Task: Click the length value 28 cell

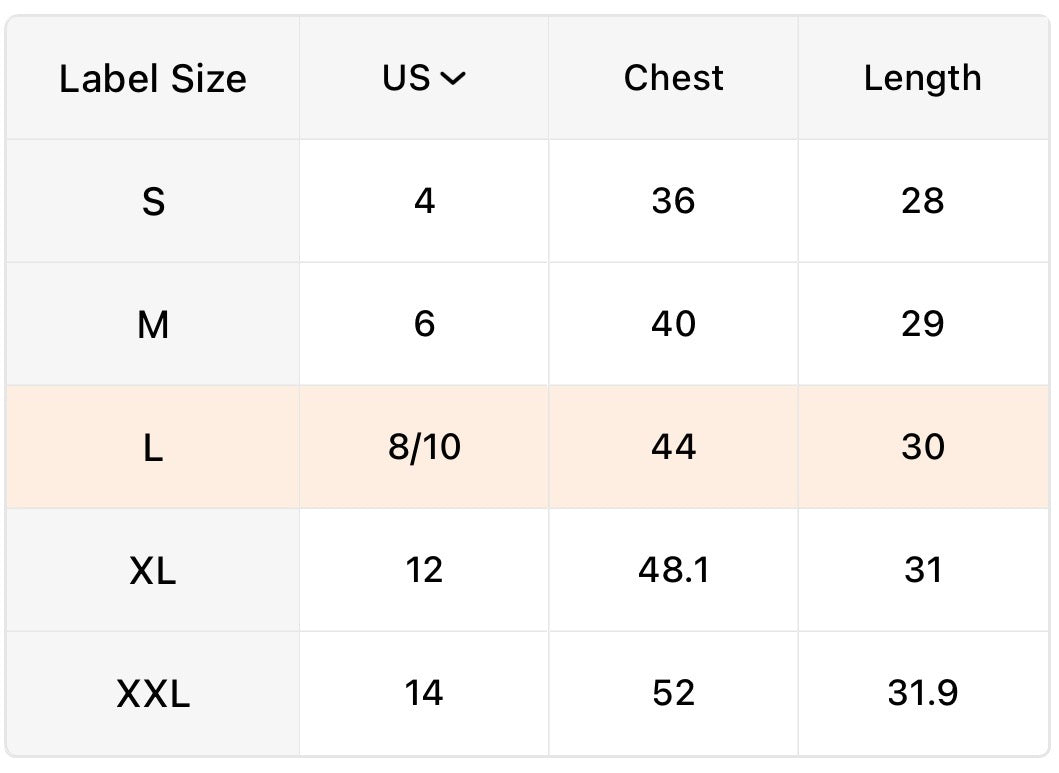Action: (923, 201)
